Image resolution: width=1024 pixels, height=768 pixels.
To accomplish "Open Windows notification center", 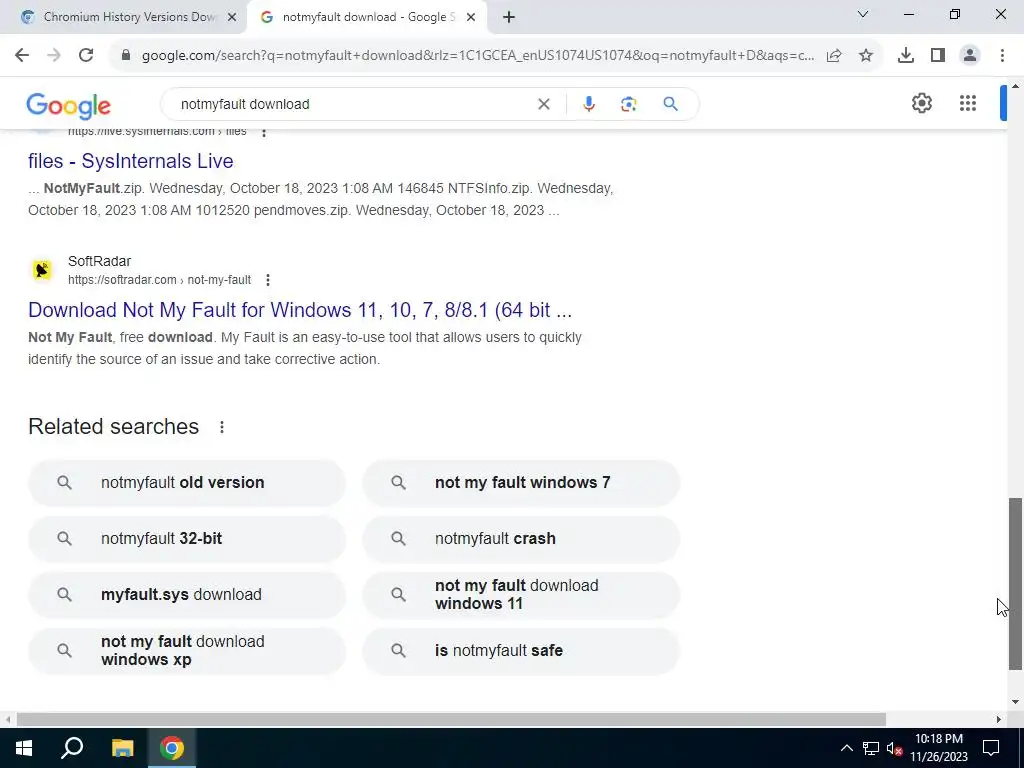I will (x=991, y=748).
